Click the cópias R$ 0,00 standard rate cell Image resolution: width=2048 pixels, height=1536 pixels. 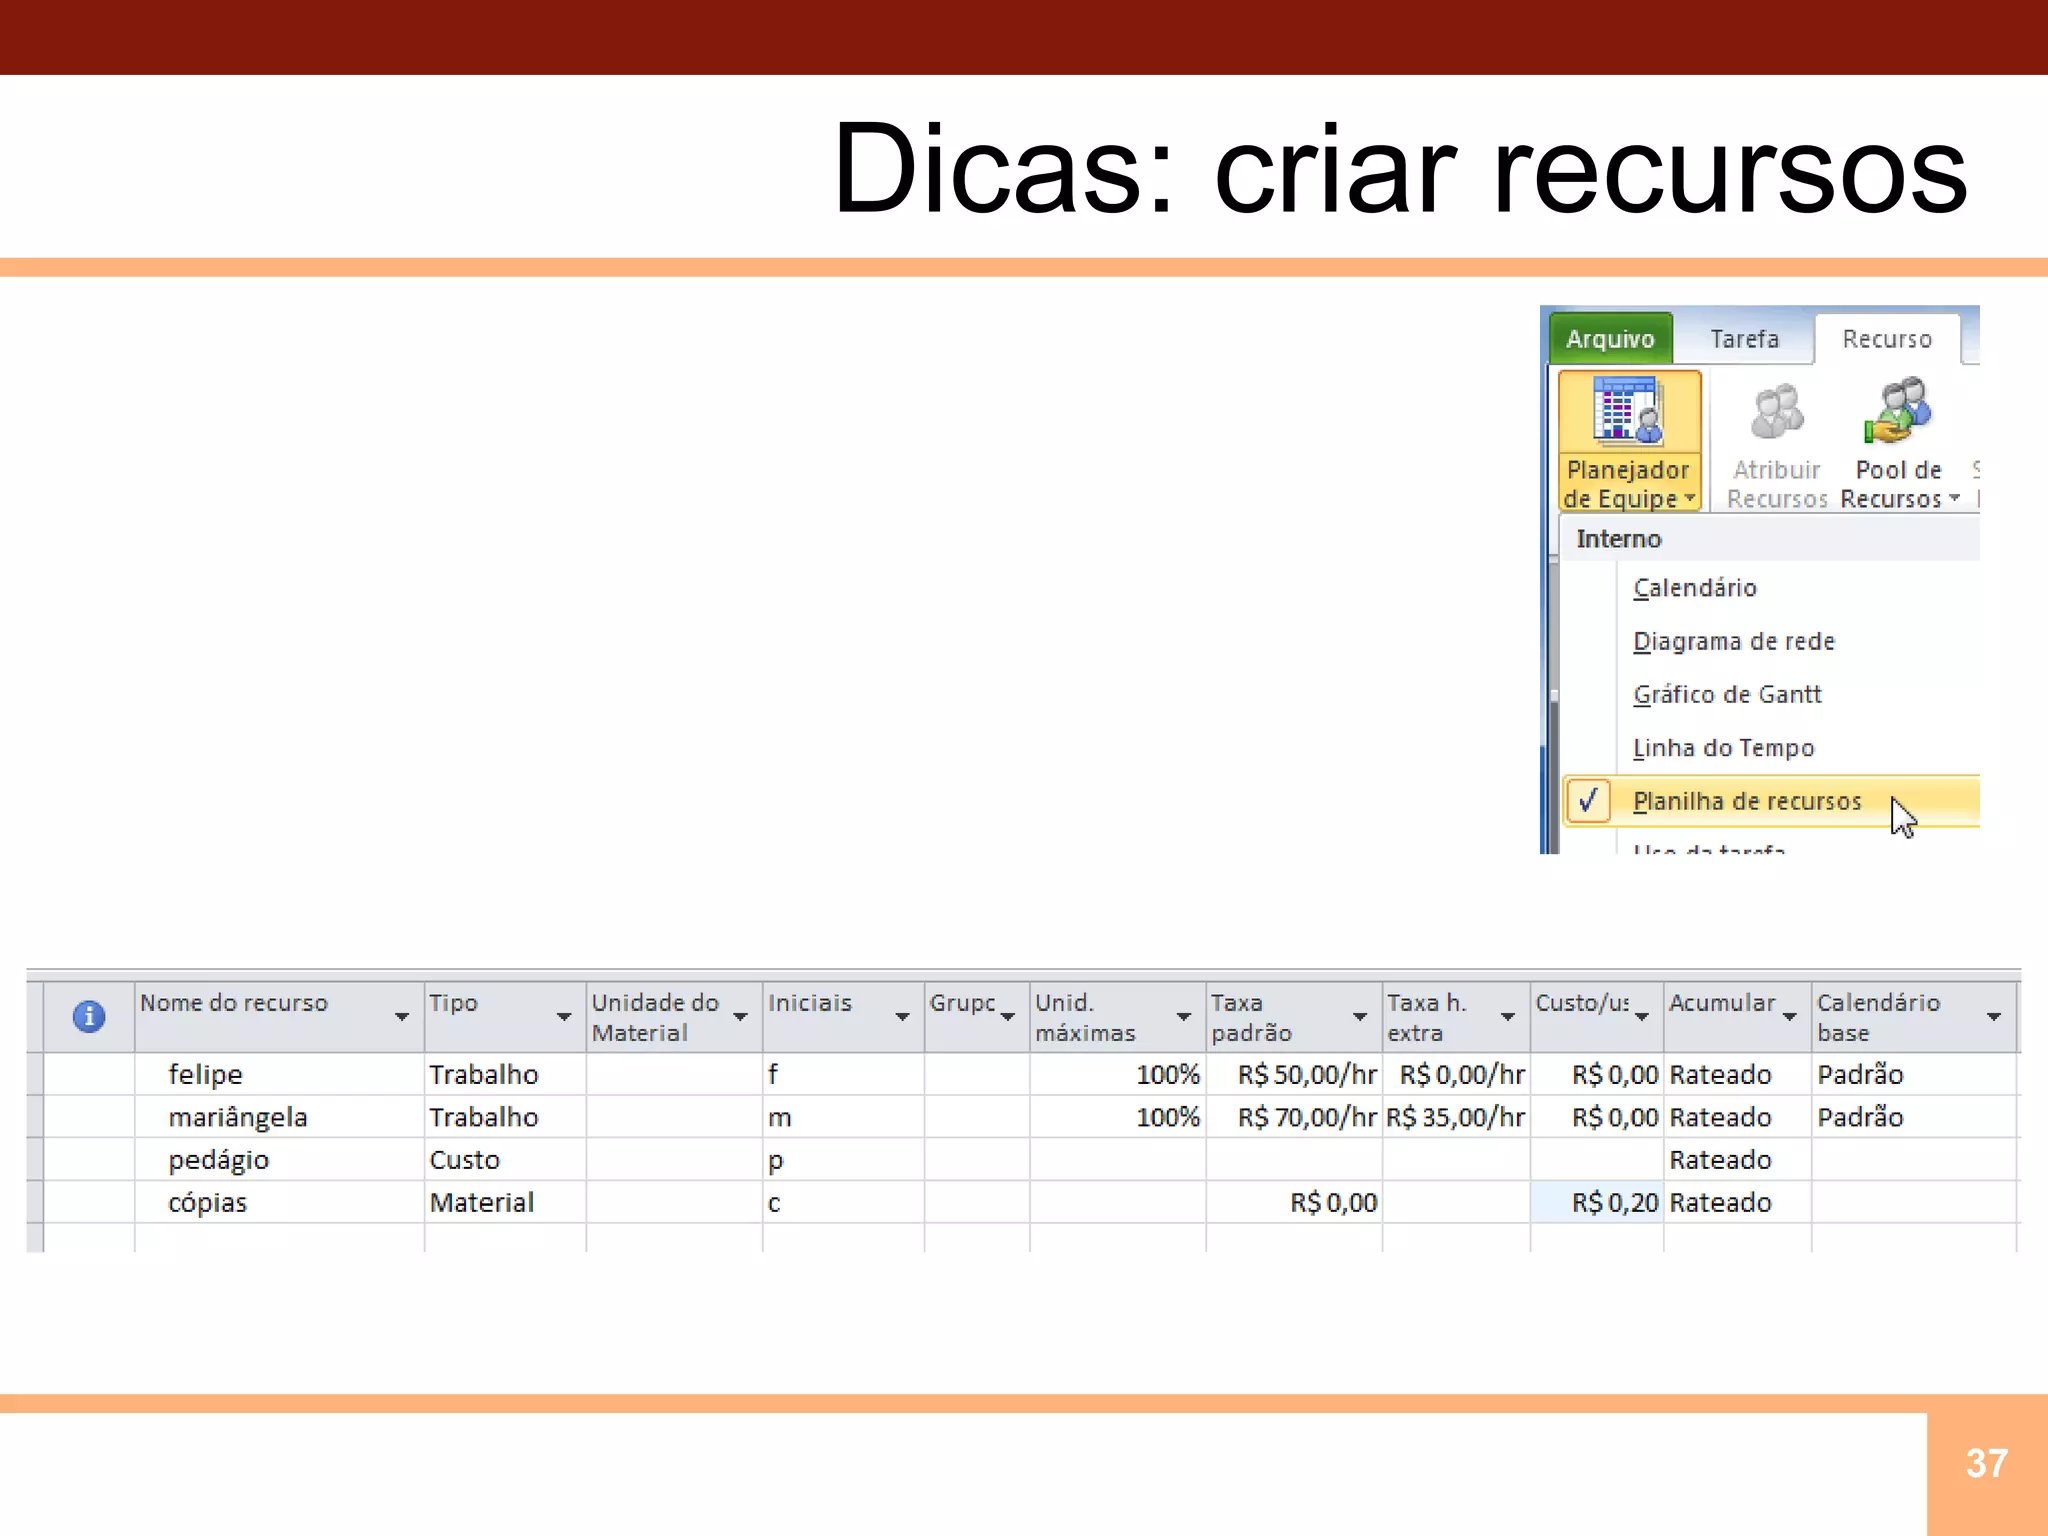pos(1295,1202)
